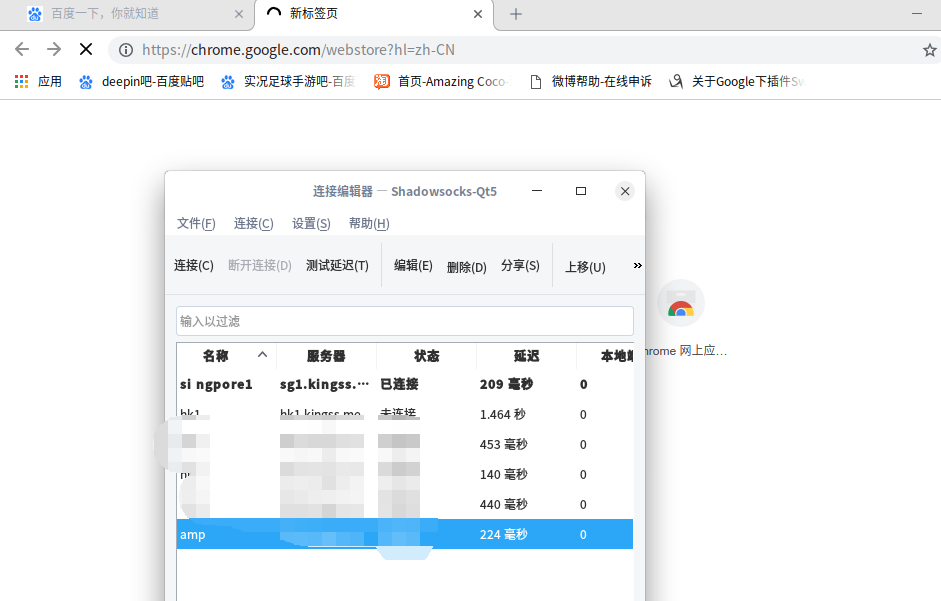Close the 百度一下 tab
The height and width of the screenshot is (601, 941).
(239, 14)
